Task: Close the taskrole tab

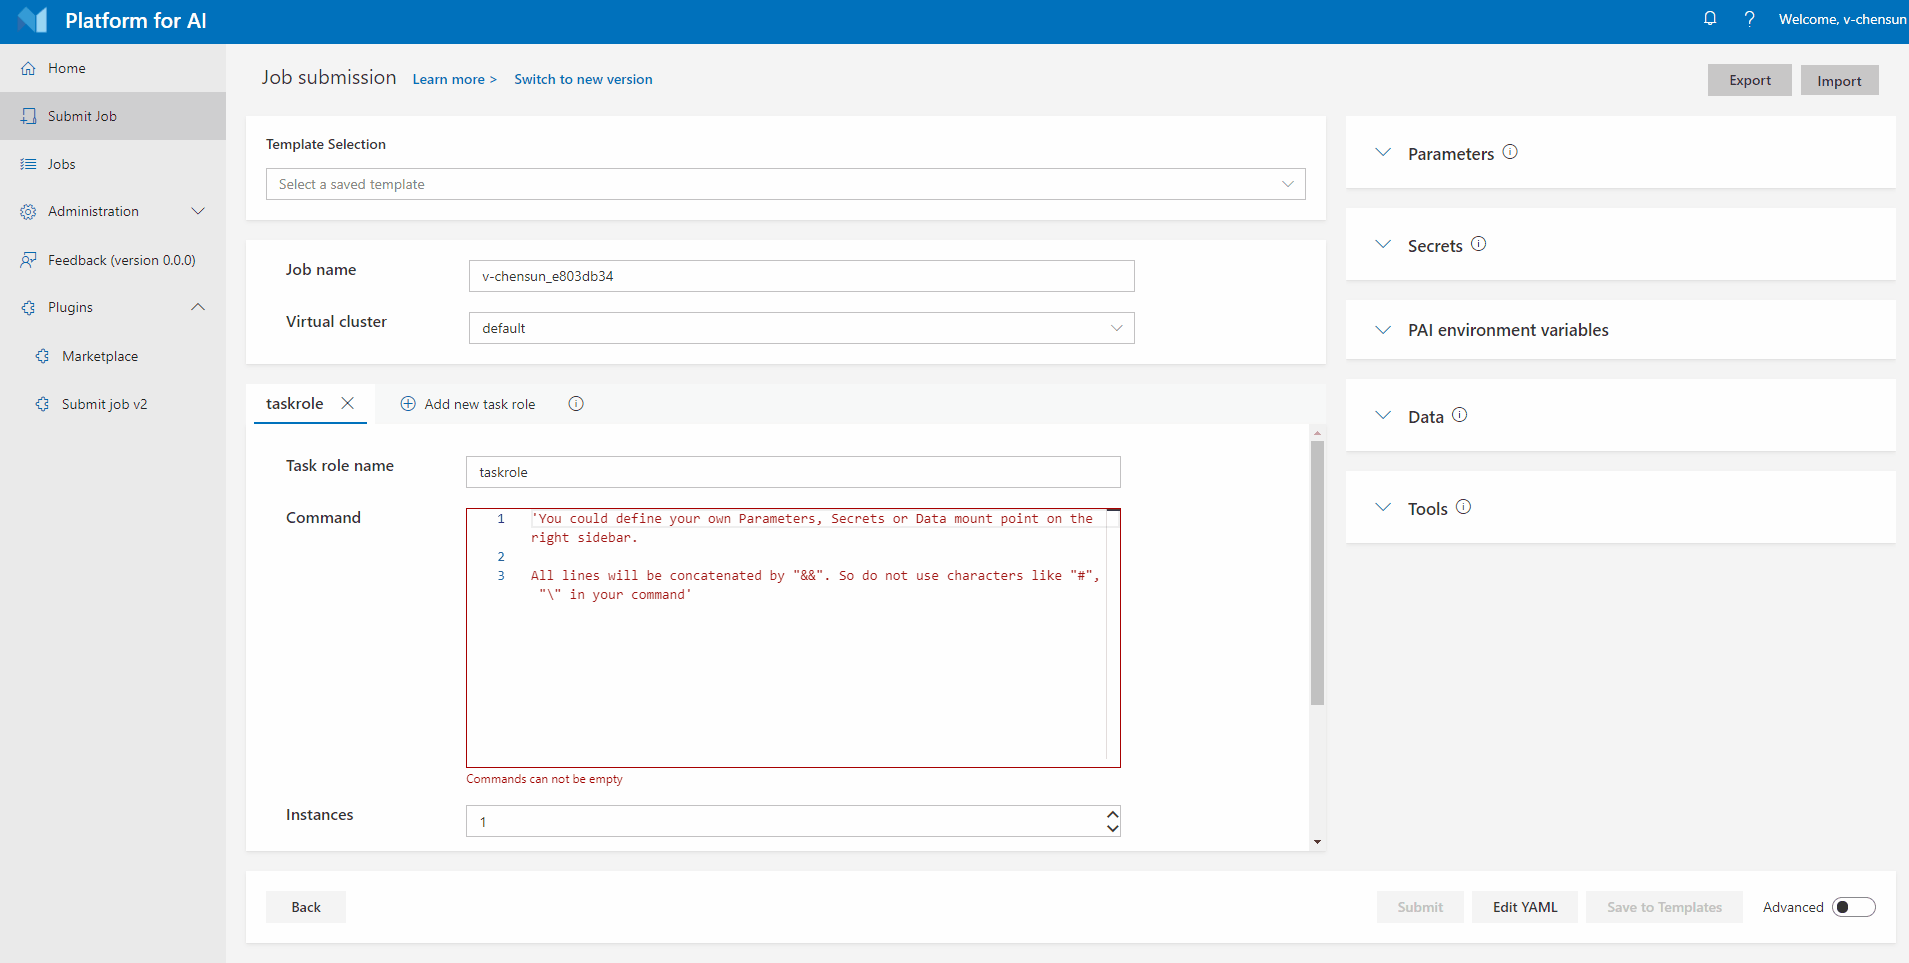Action: [347, 403]
